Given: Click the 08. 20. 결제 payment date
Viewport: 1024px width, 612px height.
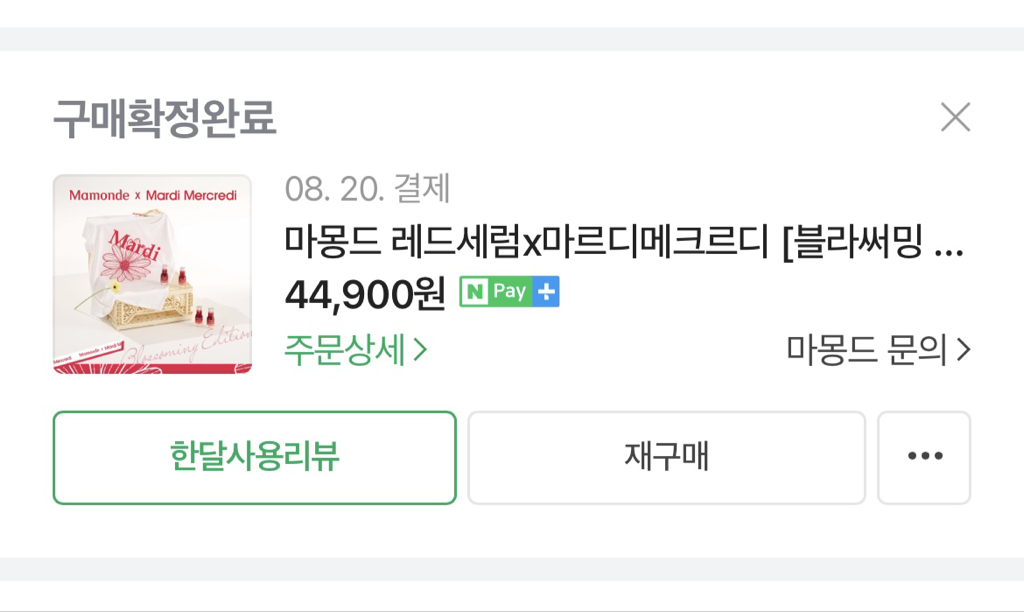Looking at the screenshot, I should click(368, 187).
